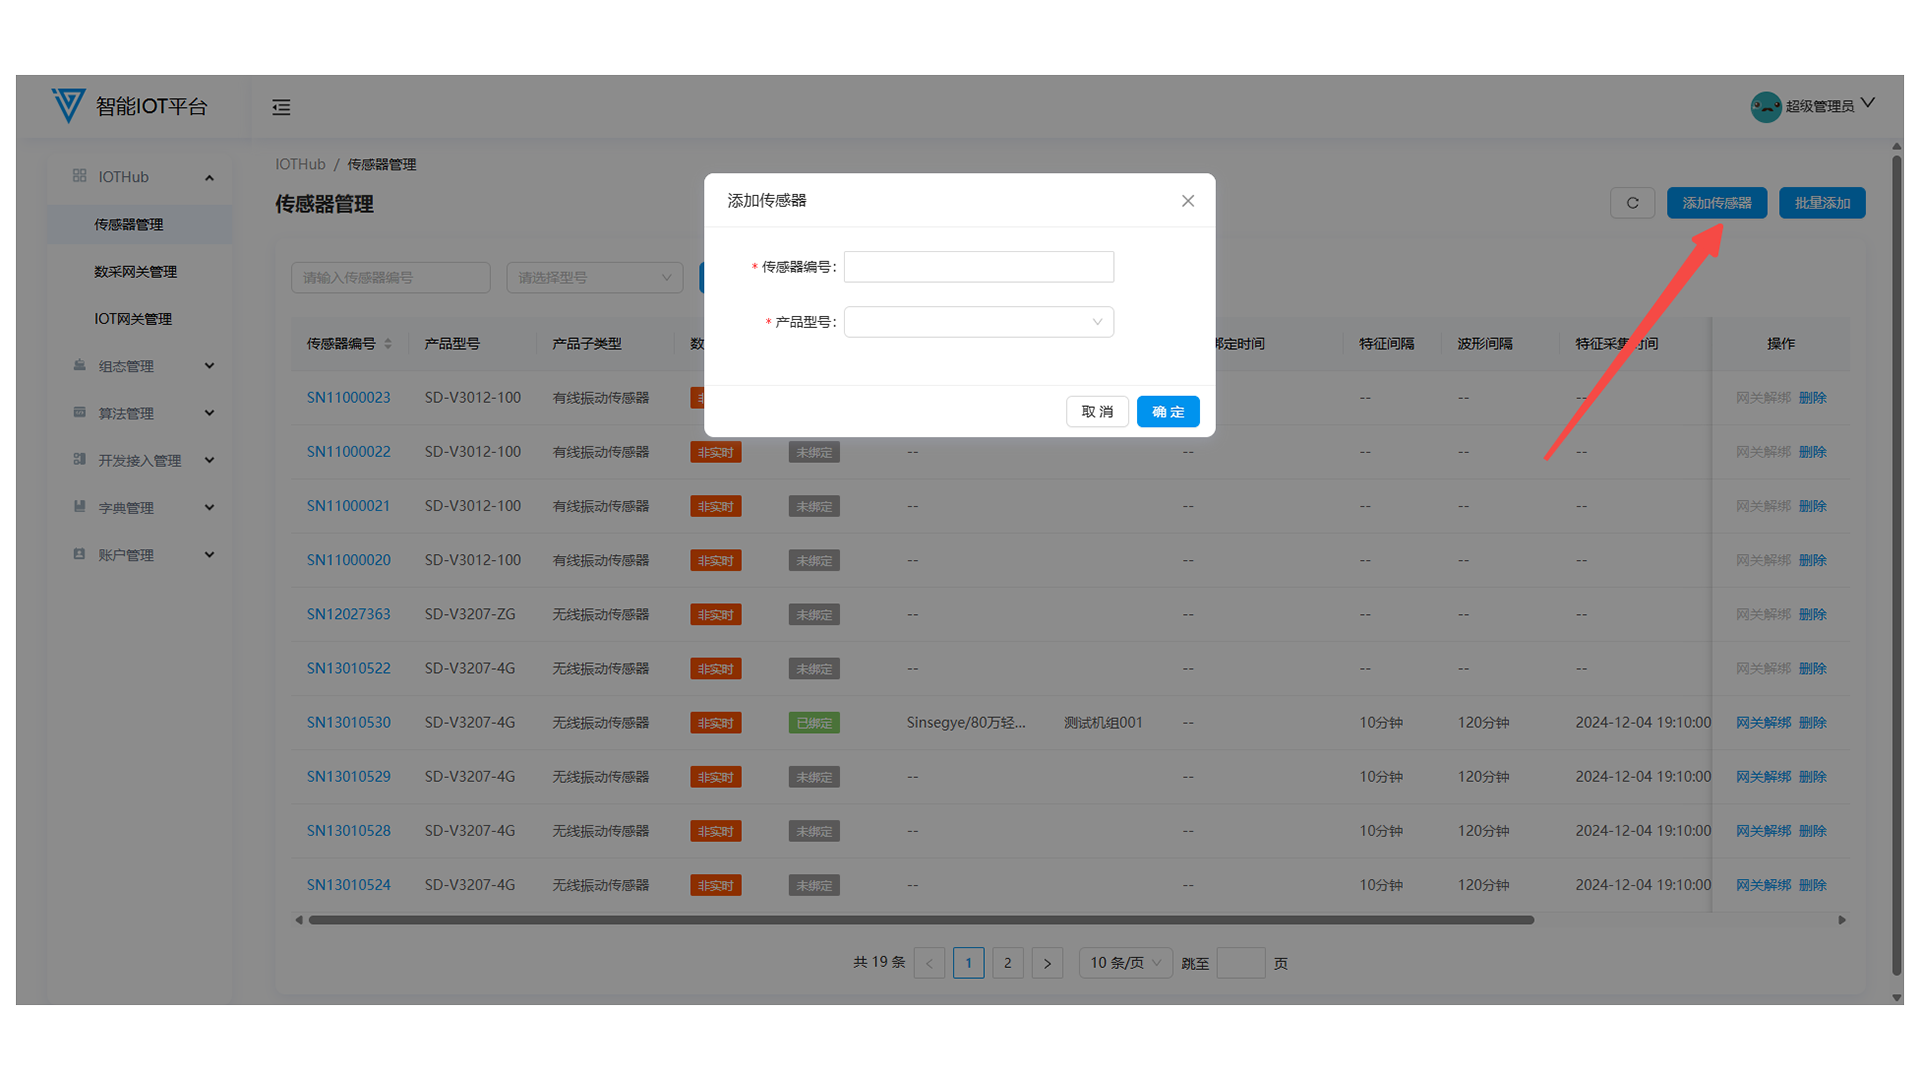The height and width of the screenshot is (1080, 1920).
Task: Sort by 传感器编号 column arrows
Action: tap(388, 344)
